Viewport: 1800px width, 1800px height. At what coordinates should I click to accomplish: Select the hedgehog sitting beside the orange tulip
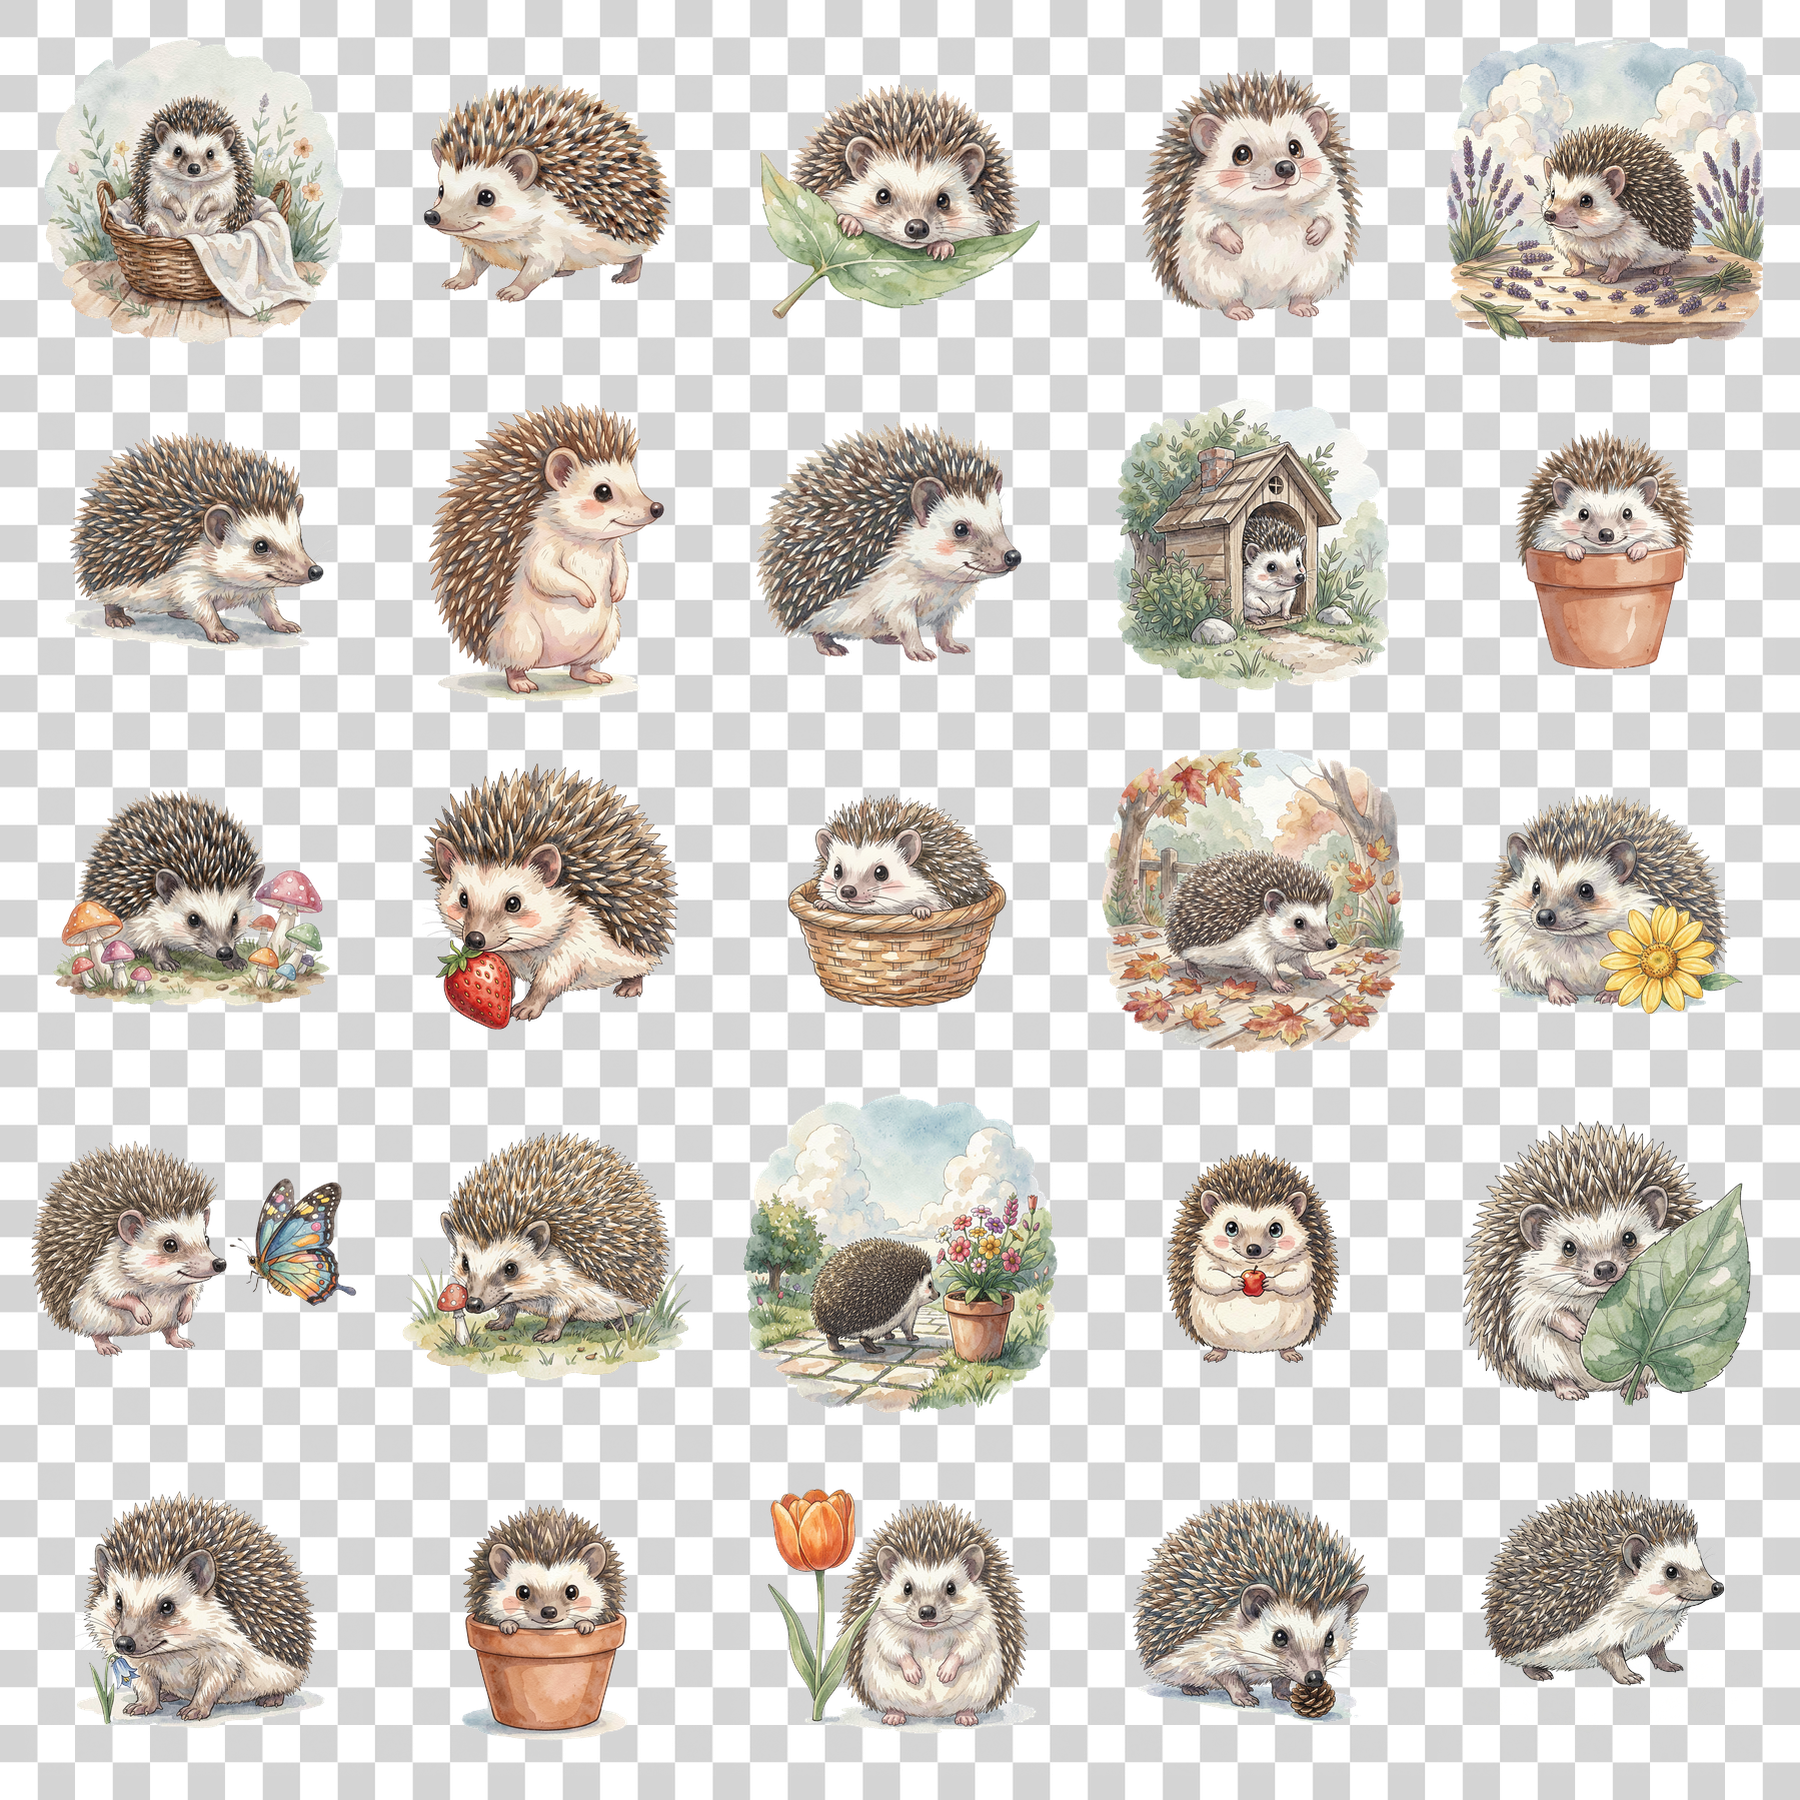tap(935, 1618)
